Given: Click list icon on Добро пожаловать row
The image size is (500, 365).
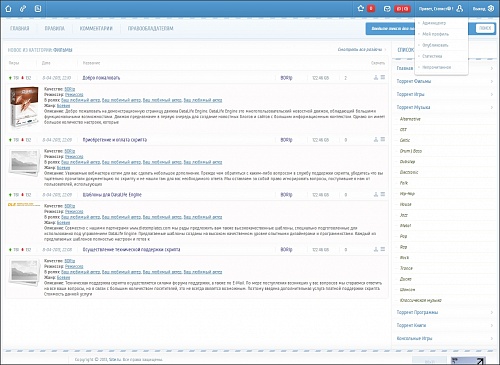Looking at the screenshot, I should [383, 77].
